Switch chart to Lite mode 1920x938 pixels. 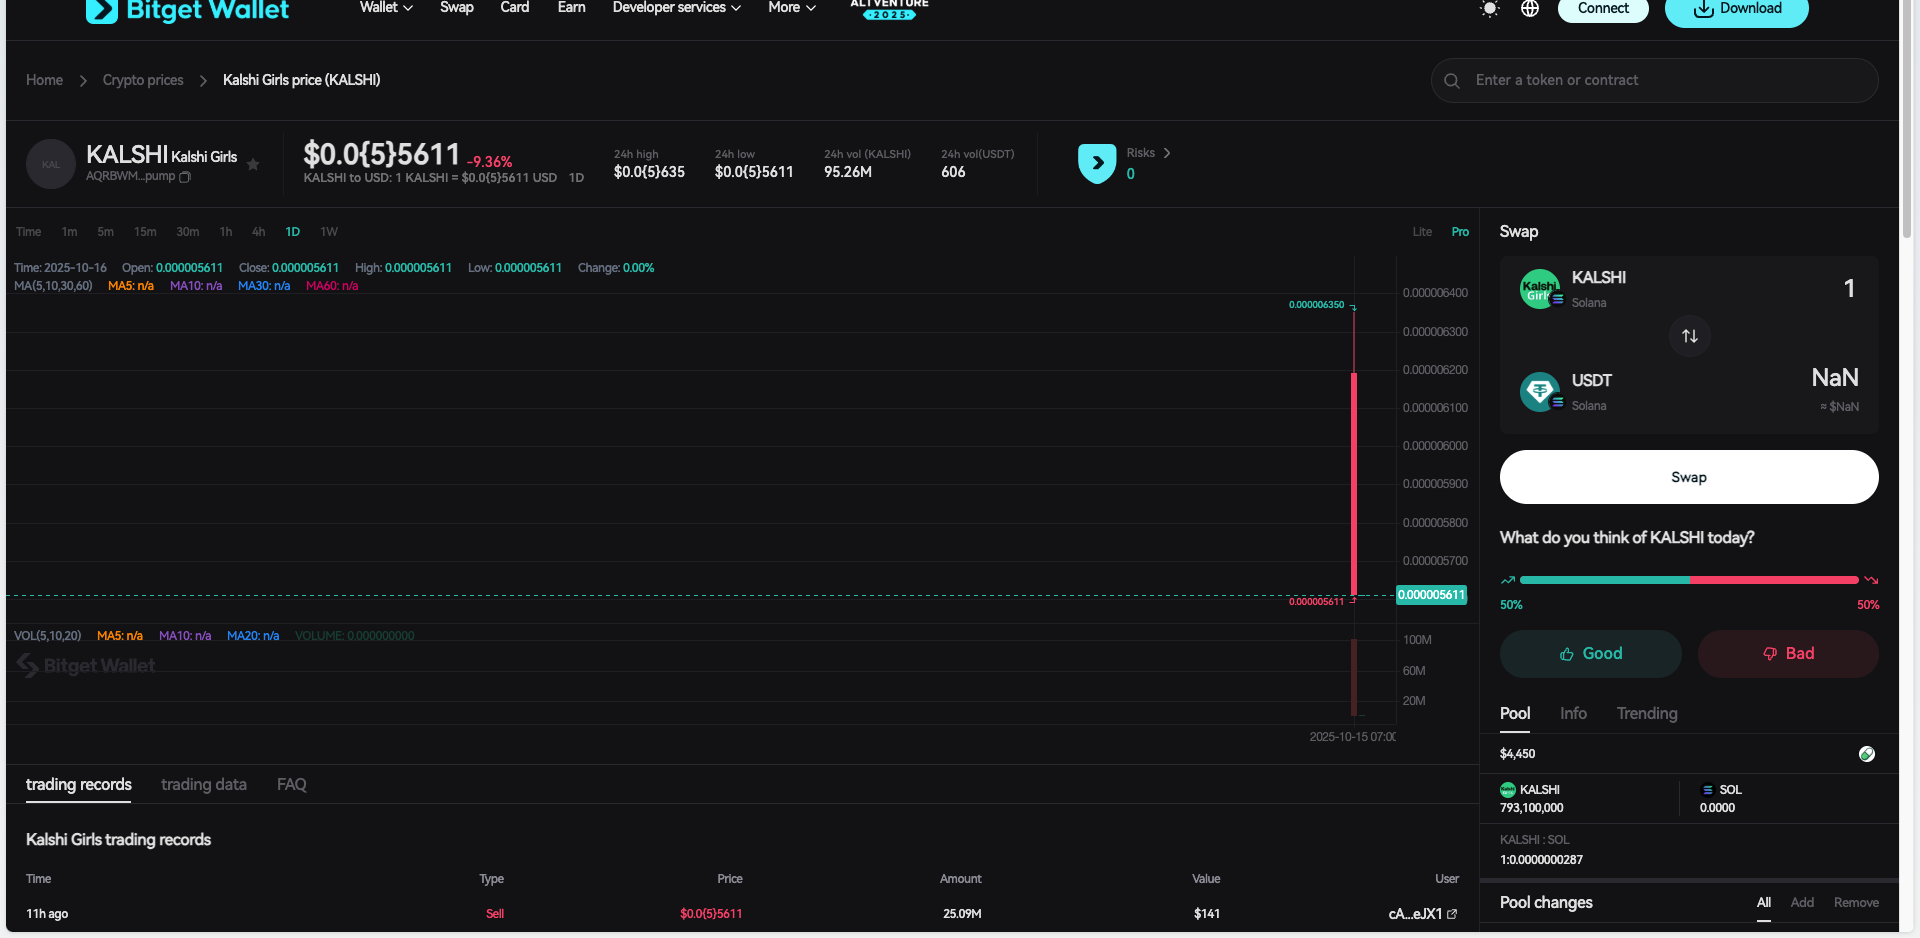click(1421, 232)
